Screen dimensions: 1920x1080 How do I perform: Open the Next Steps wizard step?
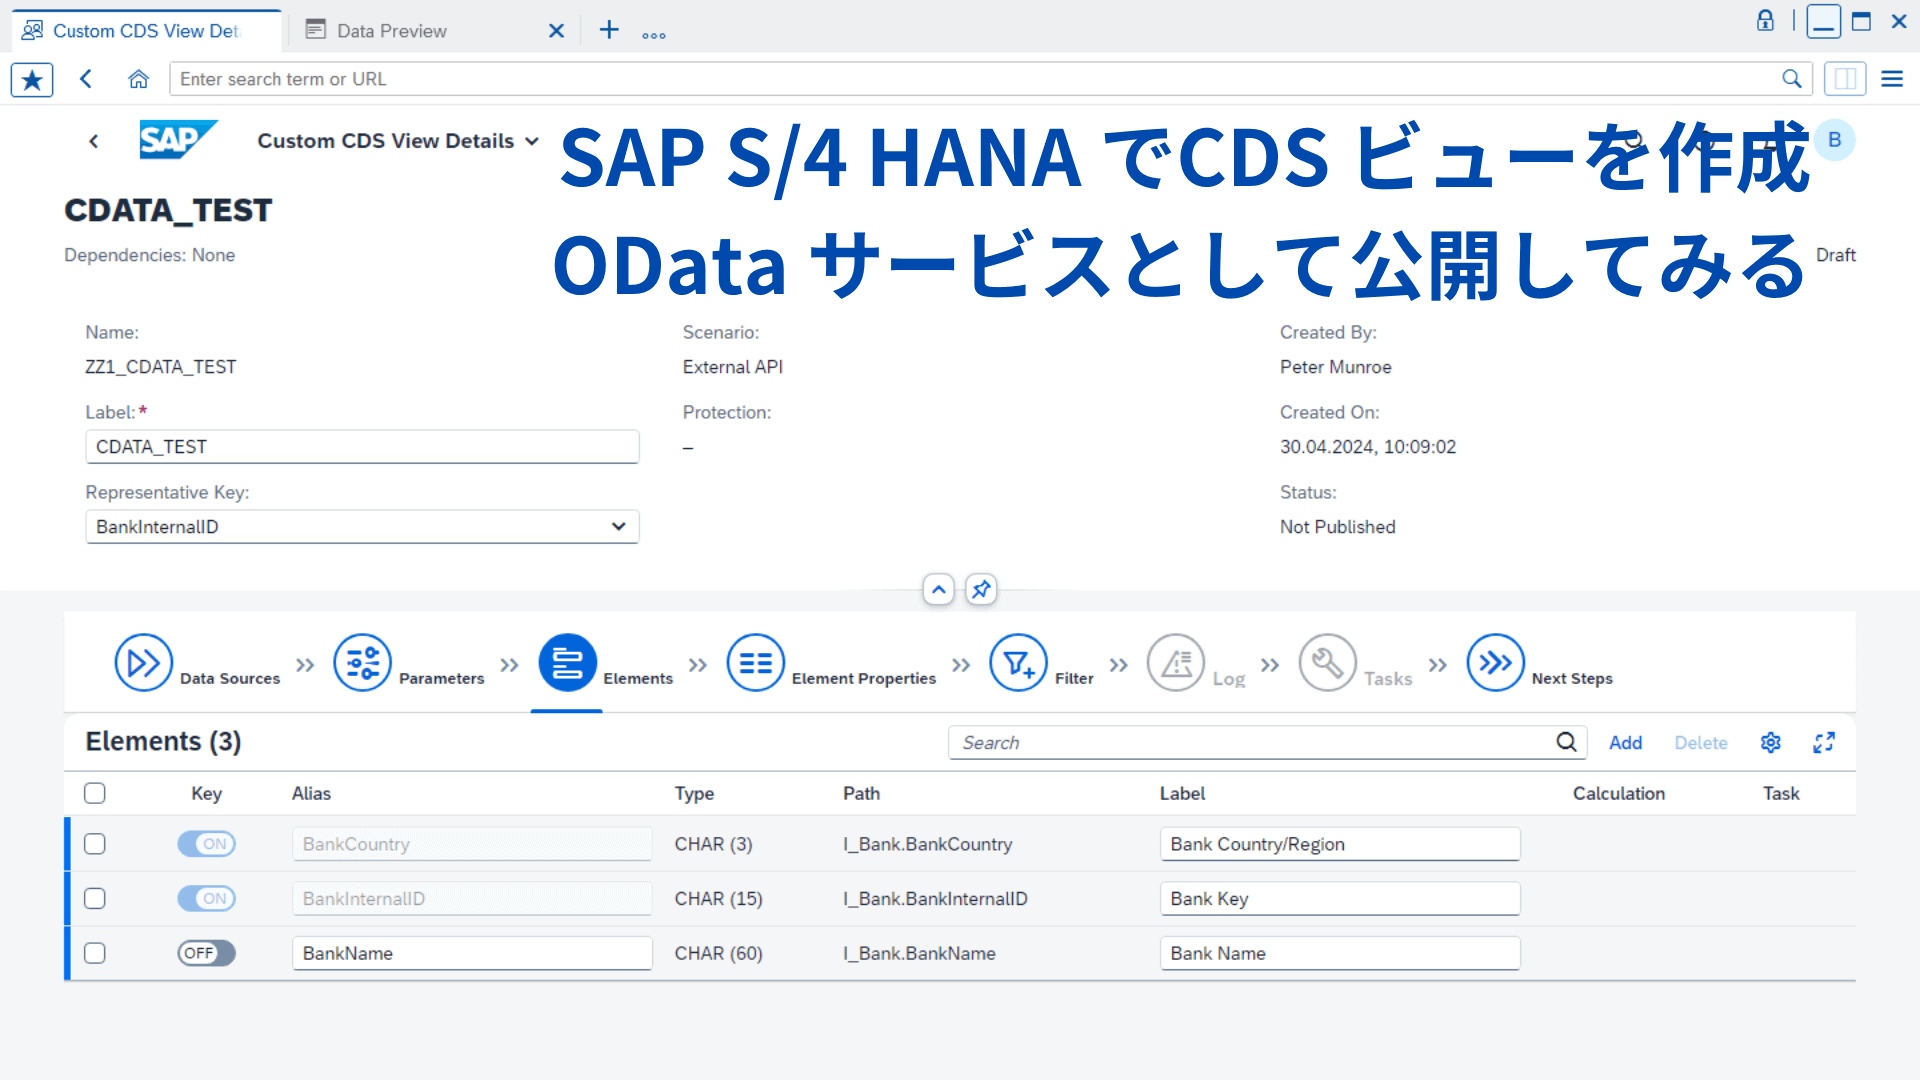tap(1494, 662)
